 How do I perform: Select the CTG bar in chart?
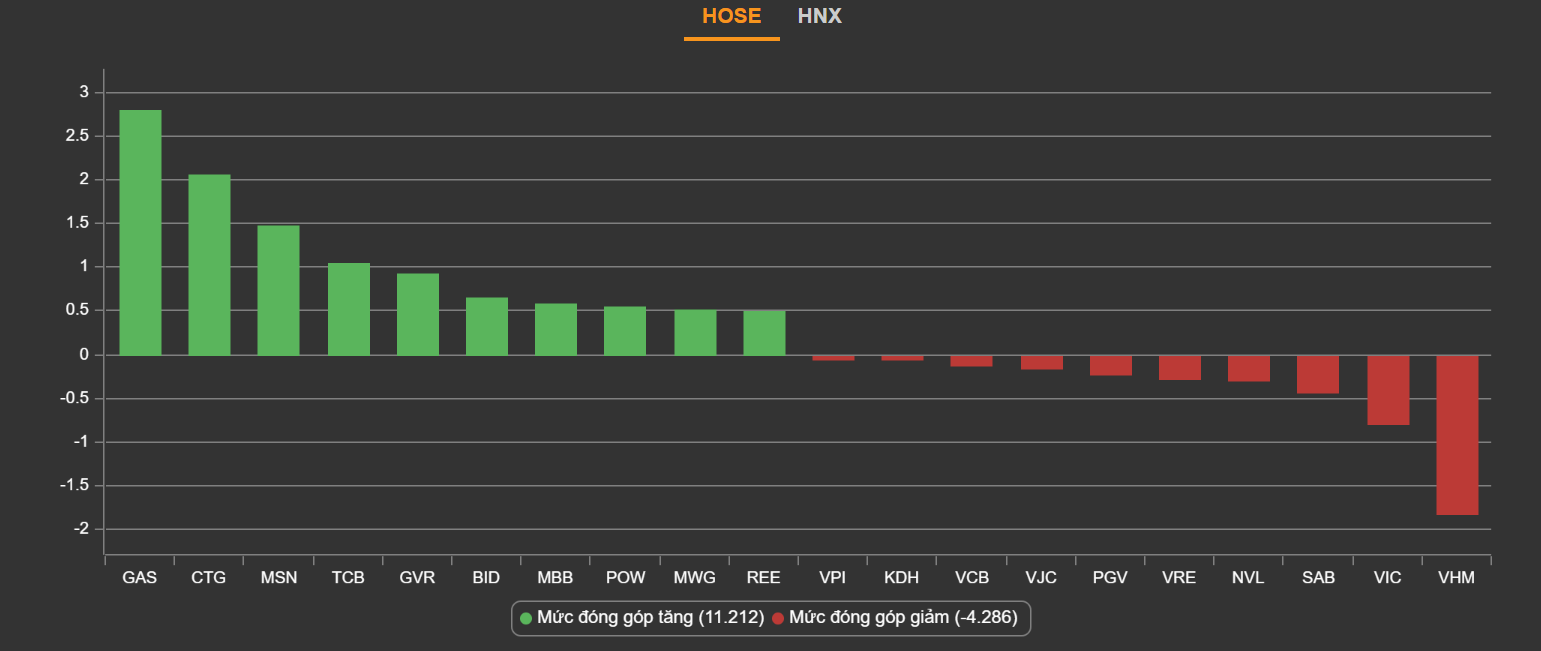tap(209, 265)
